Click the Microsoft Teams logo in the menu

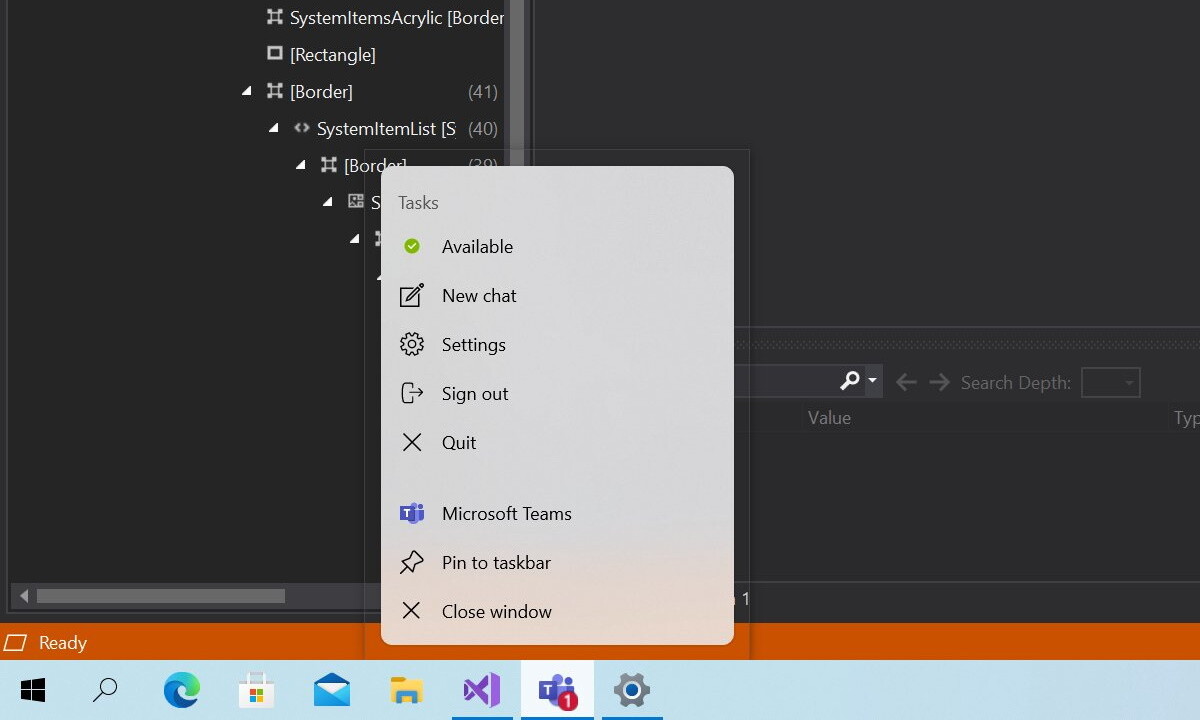pyautogui.click(x=411, y=513)
